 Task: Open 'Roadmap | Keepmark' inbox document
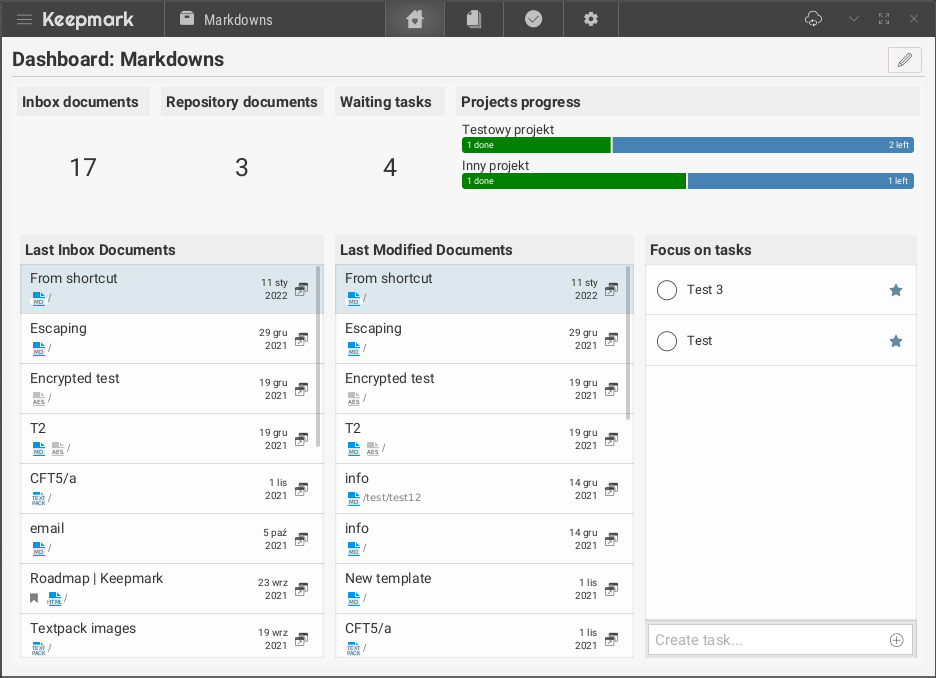pos(96,579)
